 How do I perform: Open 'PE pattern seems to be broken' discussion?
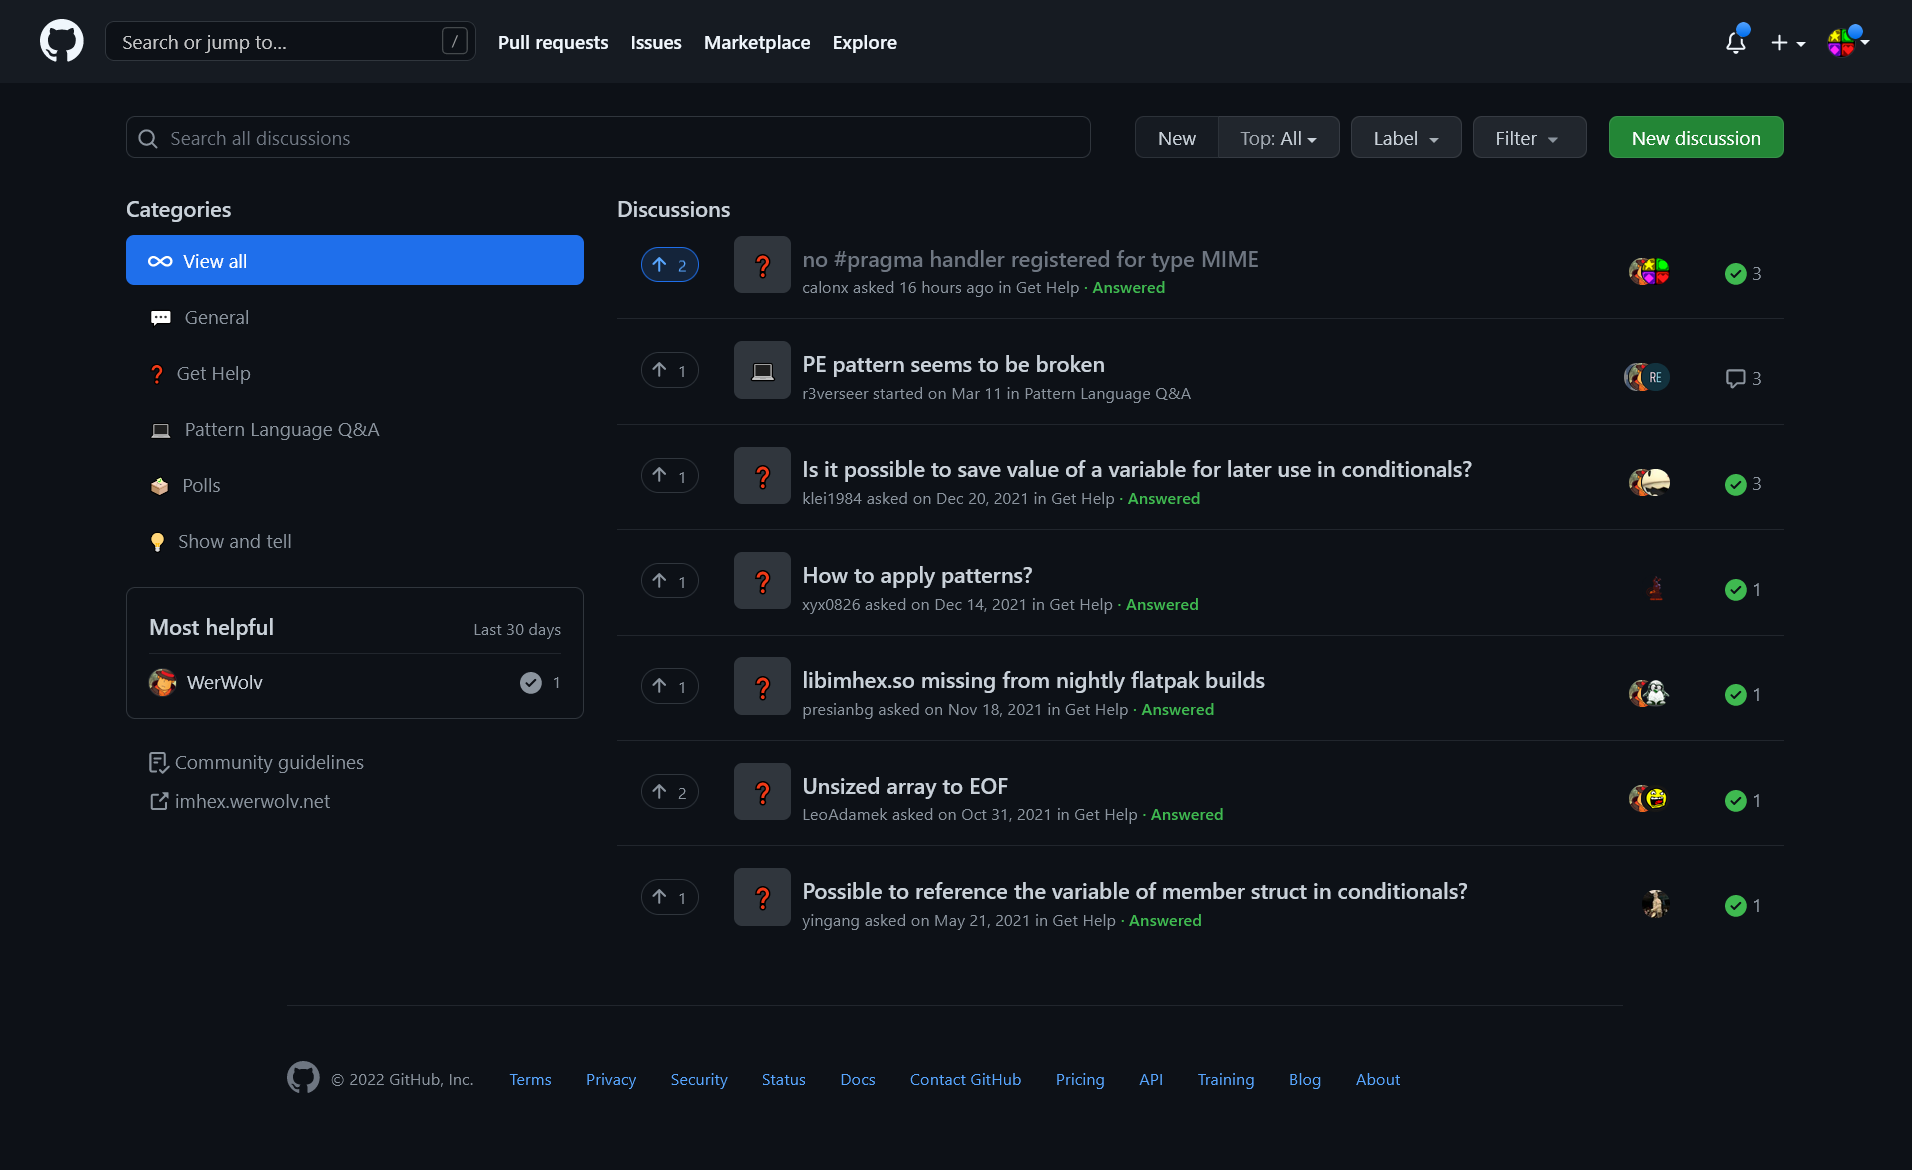coord(953,364)
